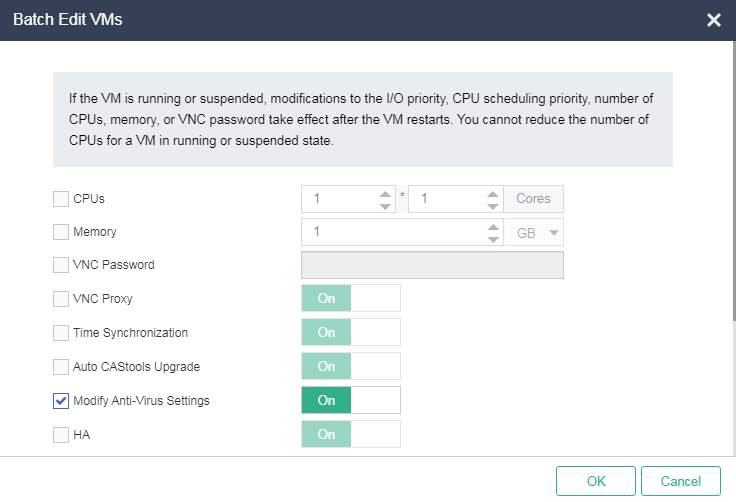Enable the HA checkbox
The height and width of the screenshot is (502, 736).
click(x=61, y=434)
